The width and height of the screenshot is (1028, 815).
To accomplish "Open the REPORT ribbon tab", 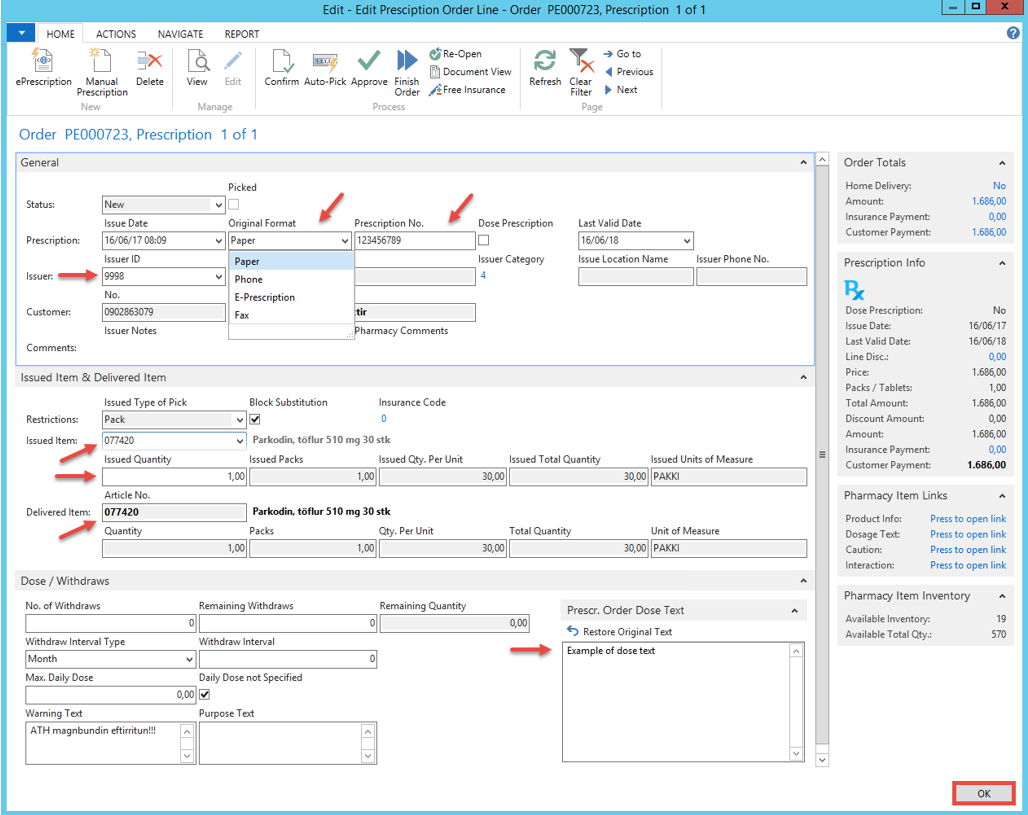I will coord(242,34).
